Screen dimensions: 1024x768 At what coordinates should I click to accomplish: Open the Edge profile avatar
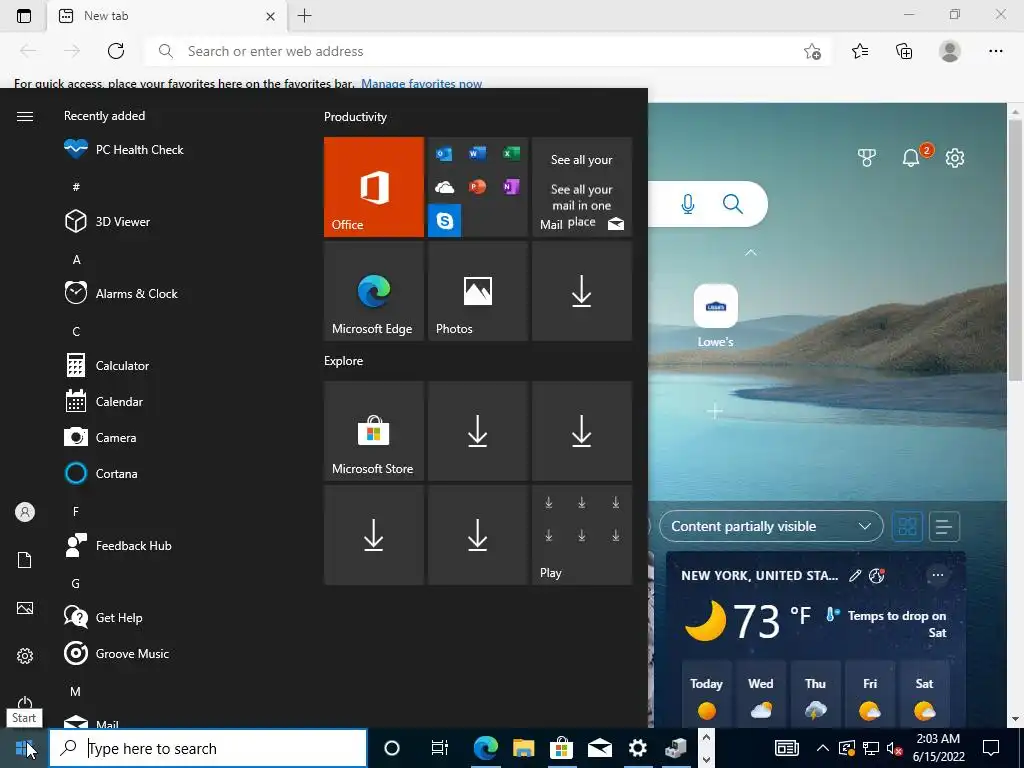(950, 51)
